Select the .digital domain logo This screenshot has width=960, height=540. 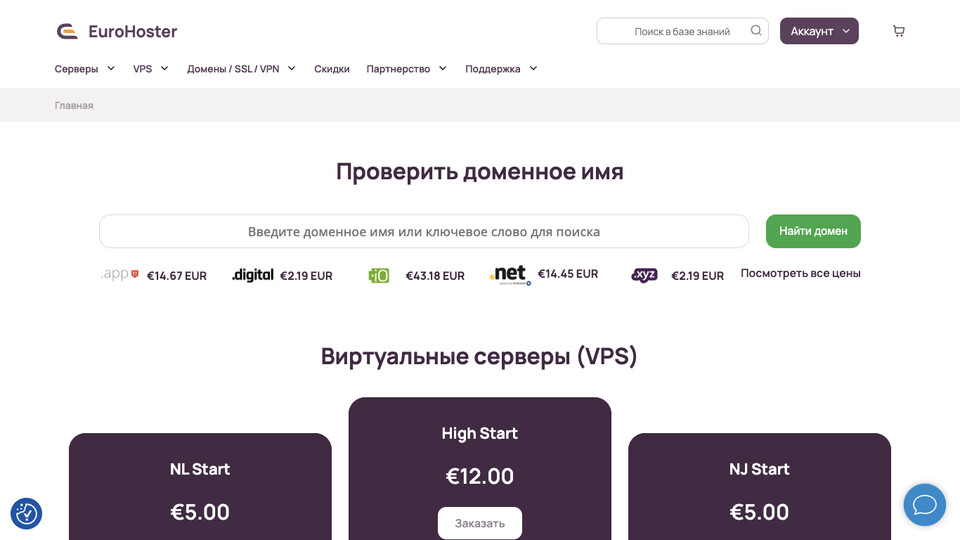(253, 275)
